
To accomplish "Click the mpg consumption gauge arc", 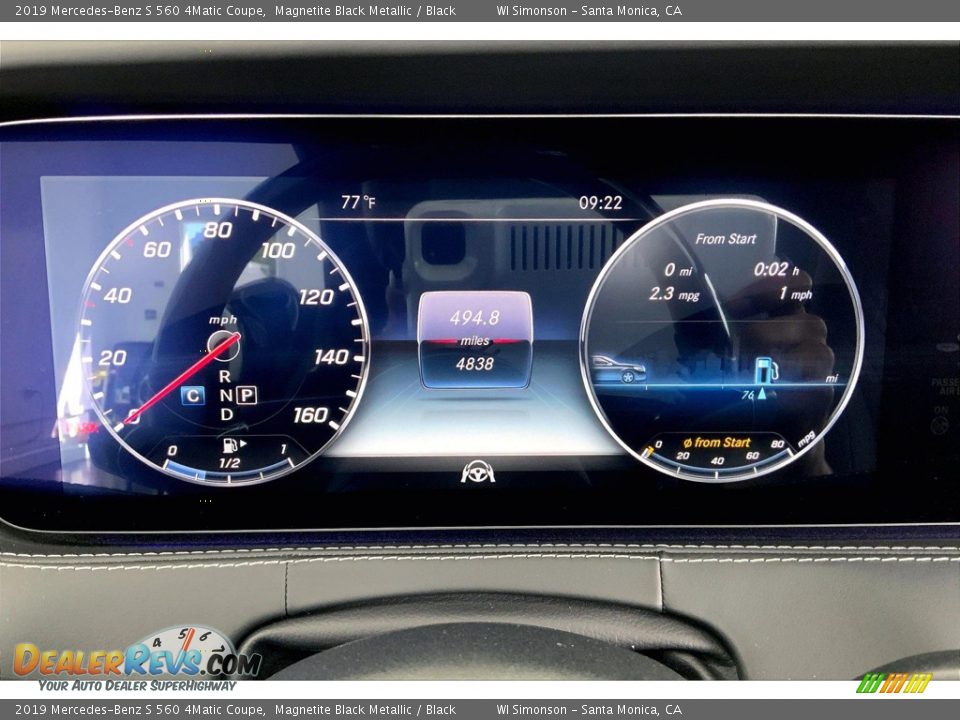I will [718, 467].
